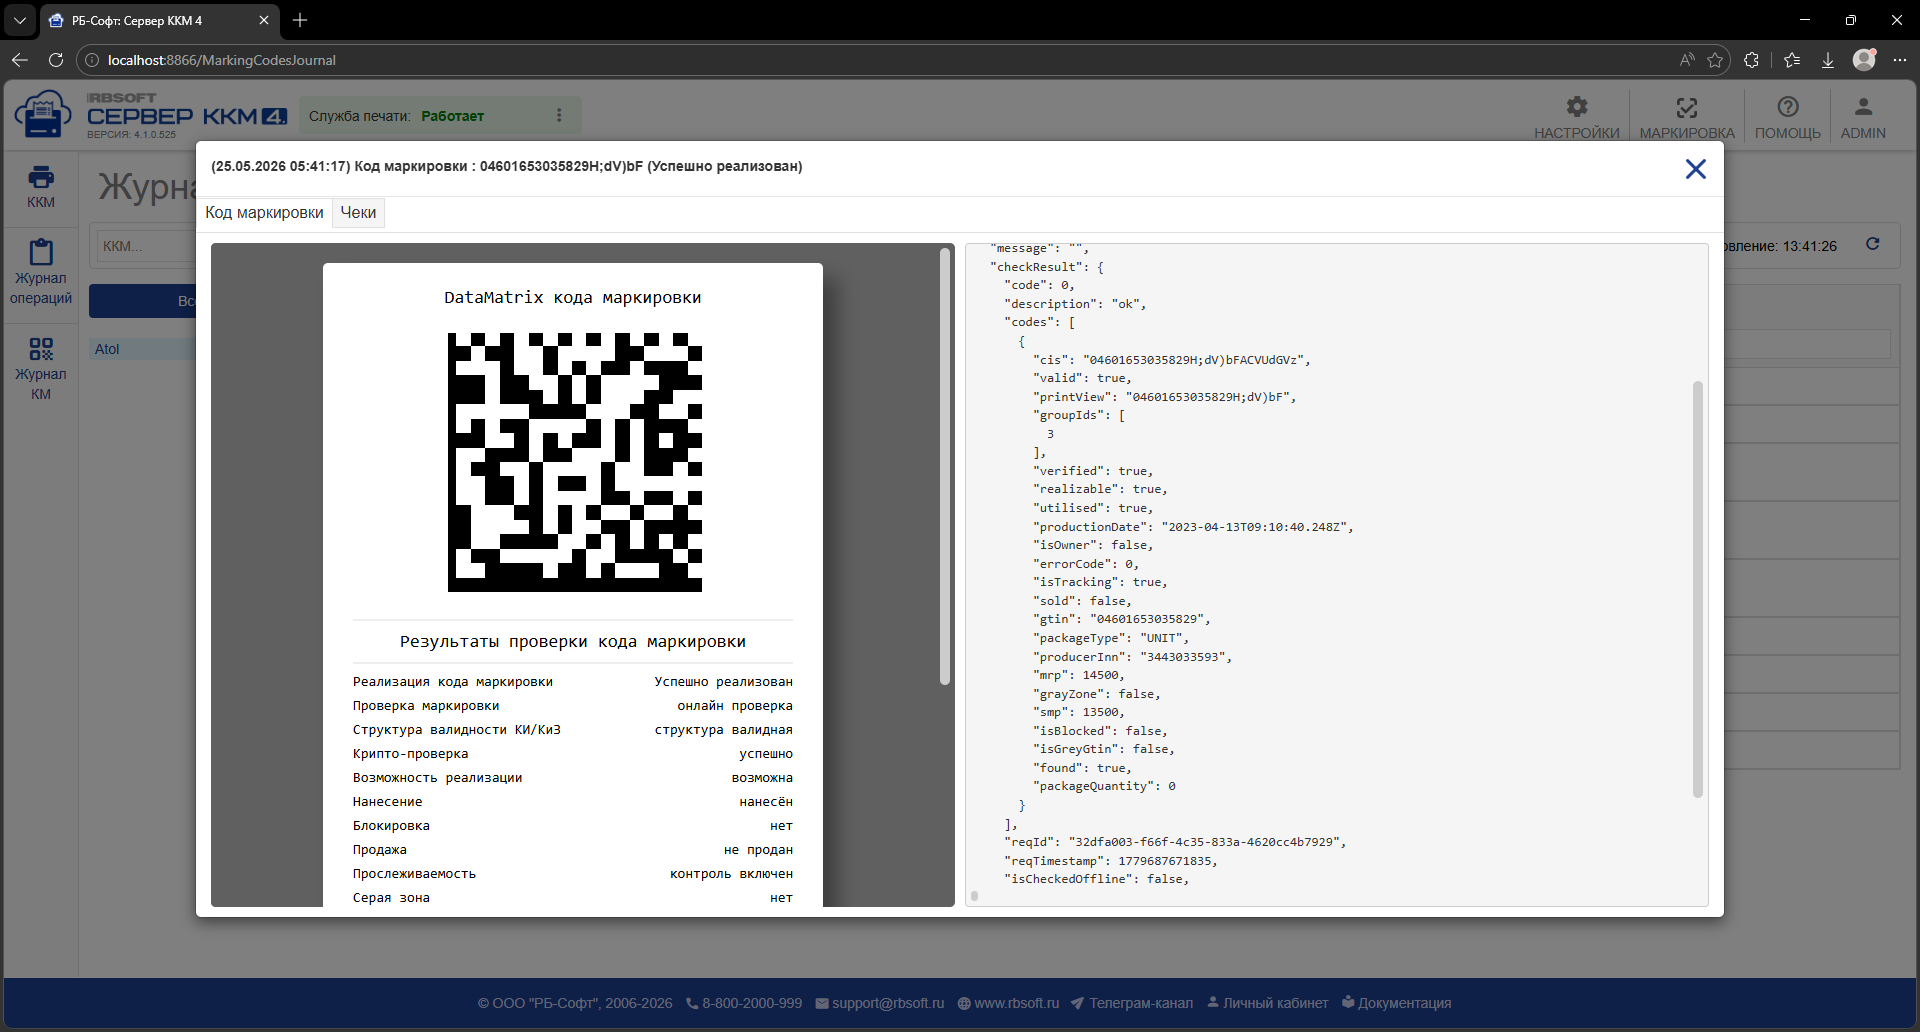The image size is (1920, 1032).
Task: Click the receipt preview vertical scrollbar
Action: tap(945, 466)
